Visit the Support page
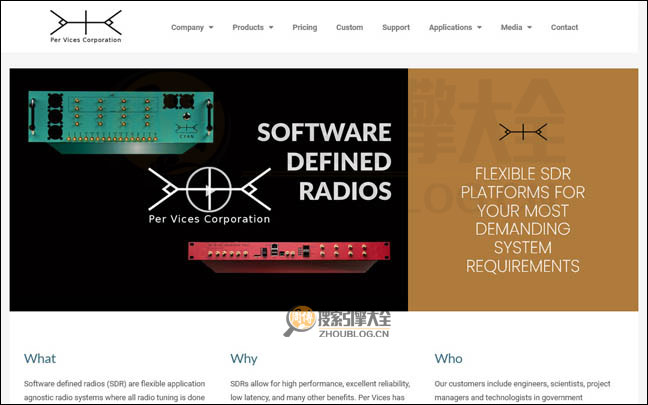648x405 pixels. pos(396,27)
